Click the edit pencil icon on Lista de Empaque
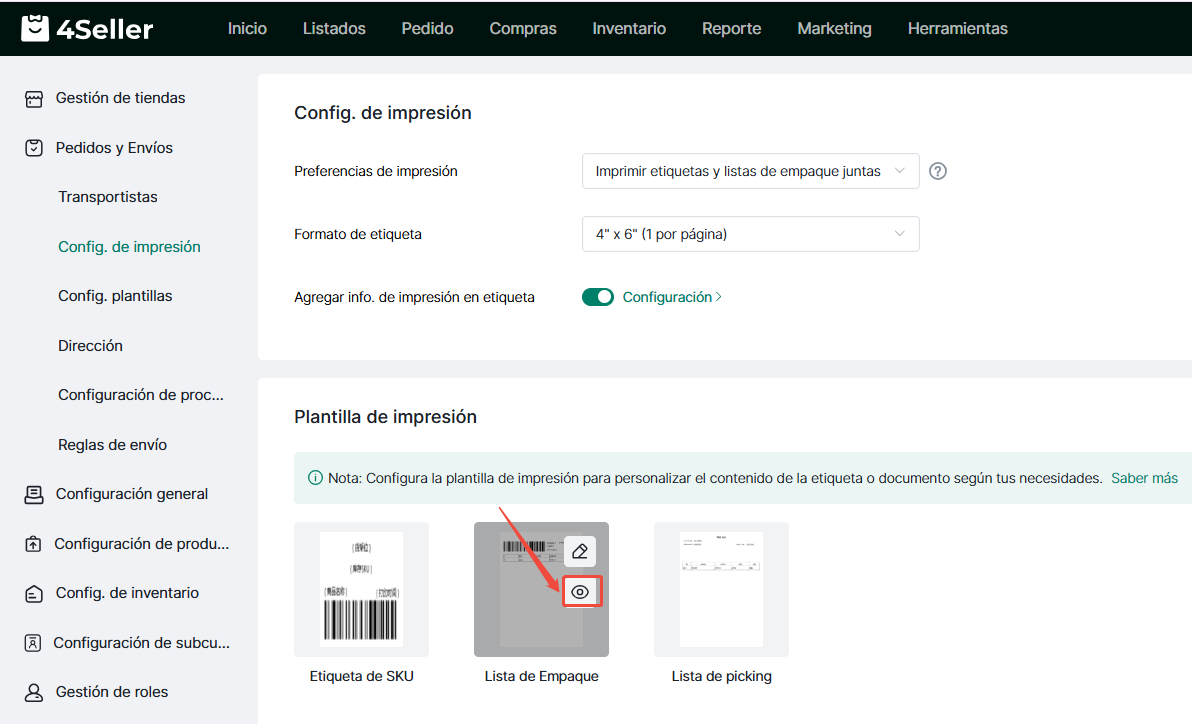This screenshot has height=724, width=1192. pyautogui.click(x=580, y=551)
